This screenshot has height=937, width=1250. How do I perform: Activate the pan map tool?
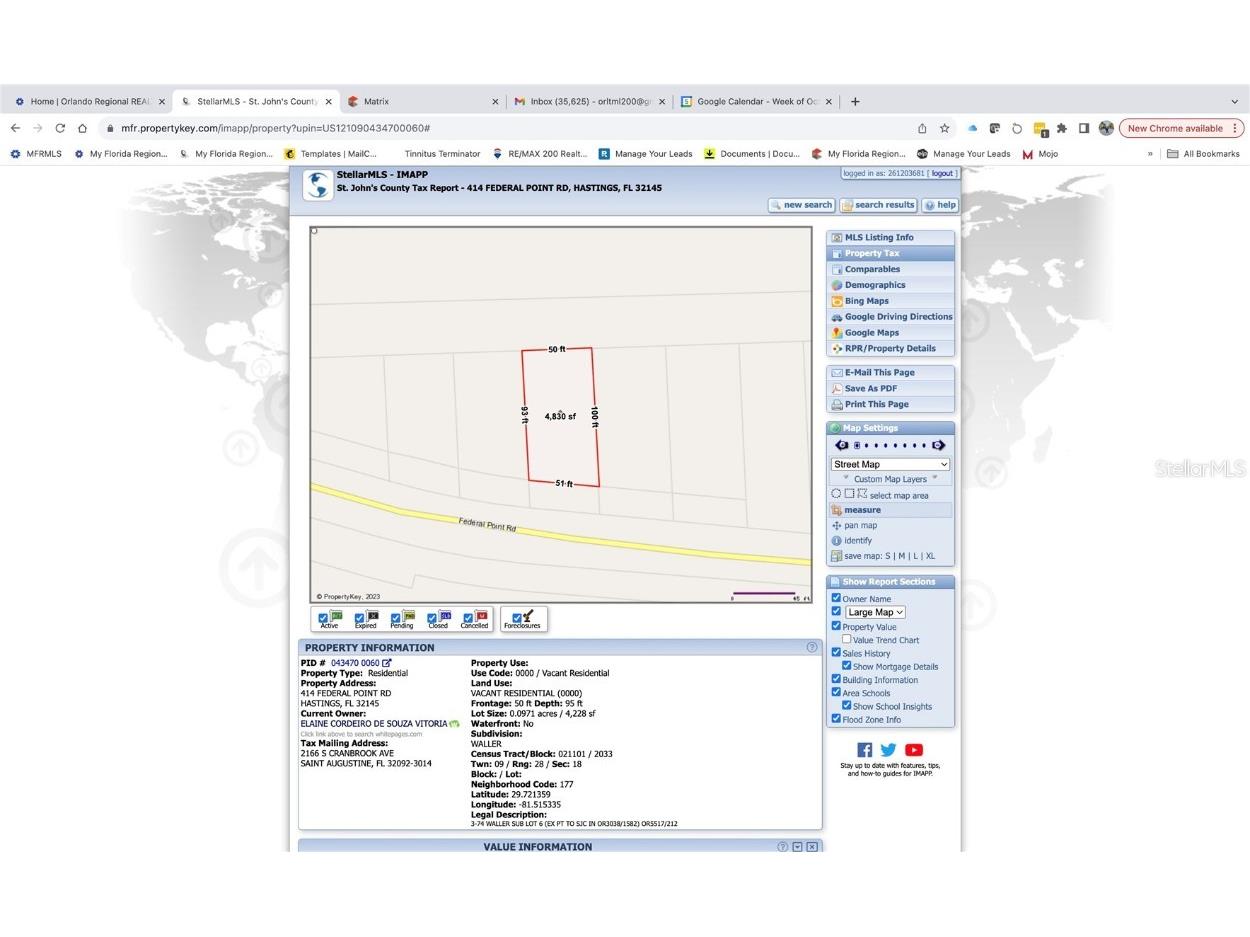tap(860, 525)
